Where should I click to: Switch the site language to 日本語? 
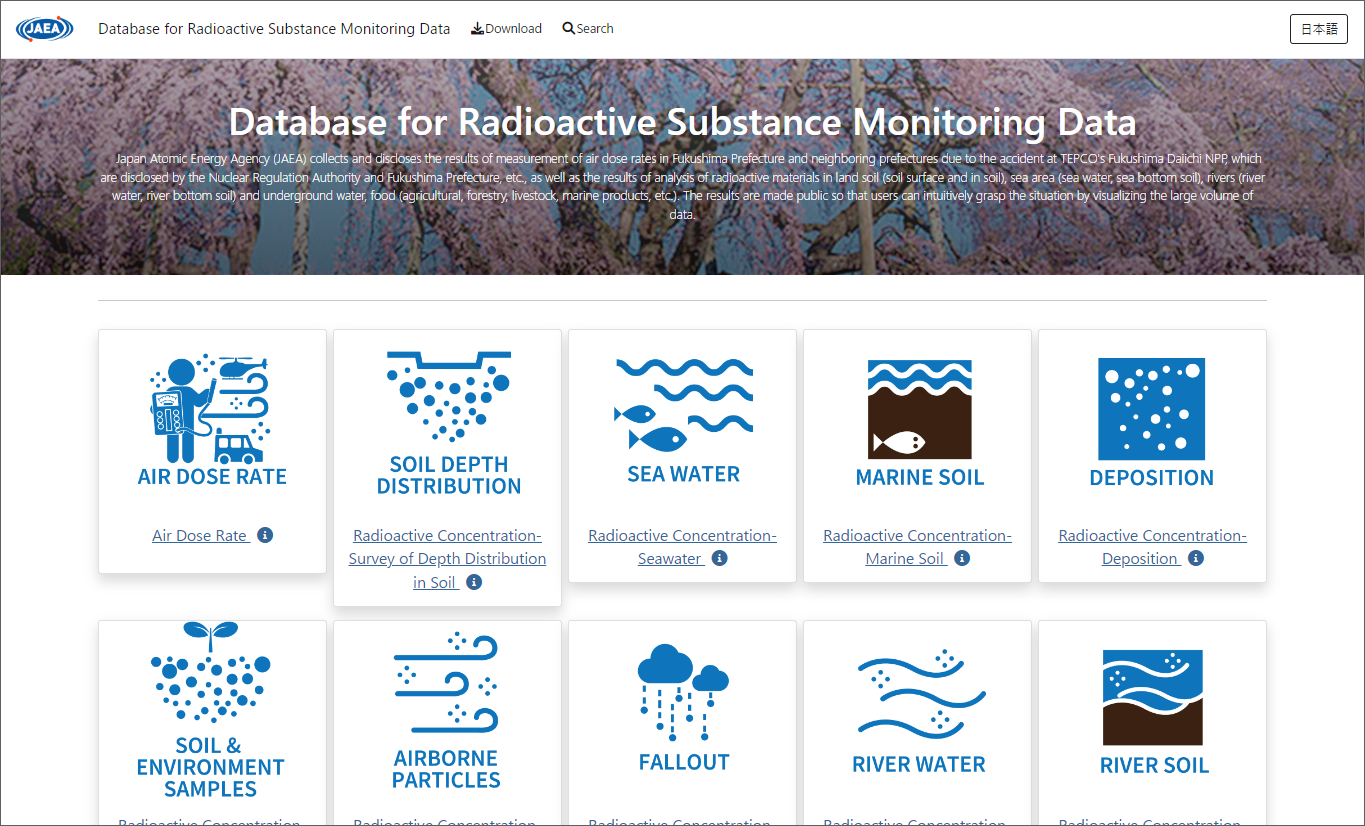[1318, 29]
